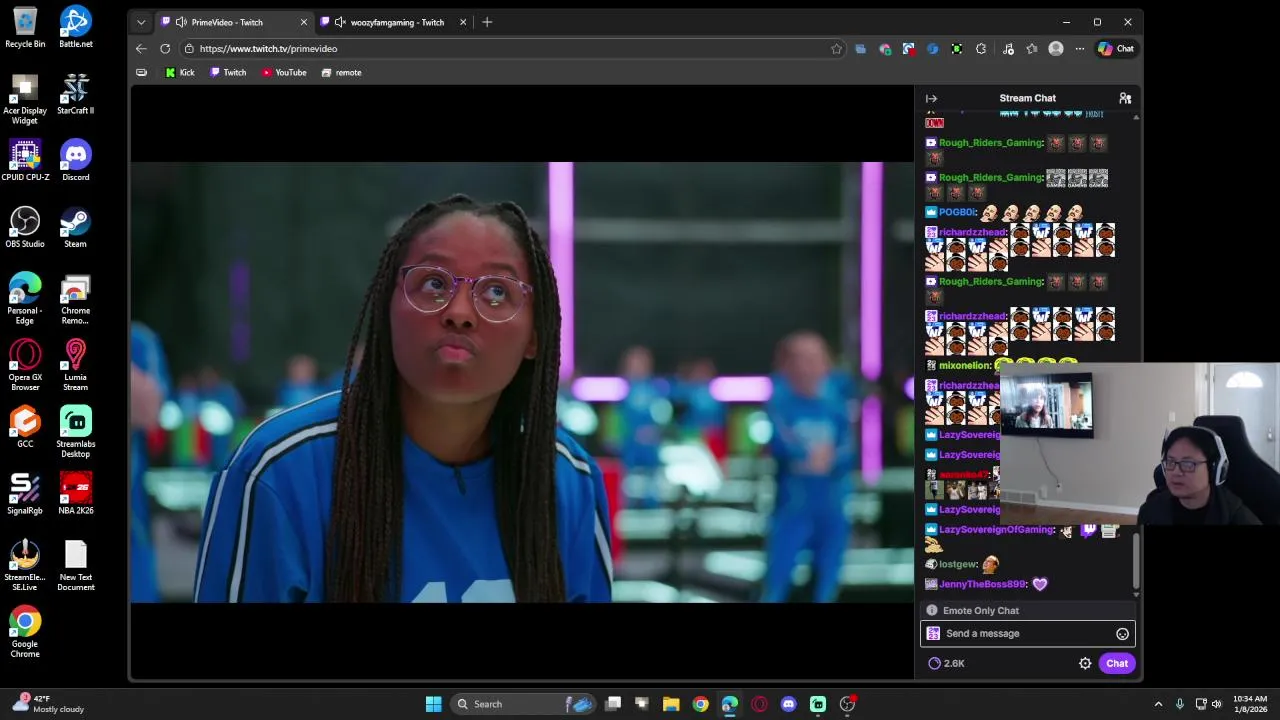Click the stream chat scrollbar
The height and width of the screenshot is (720, 1280).
coord(1136,562)
